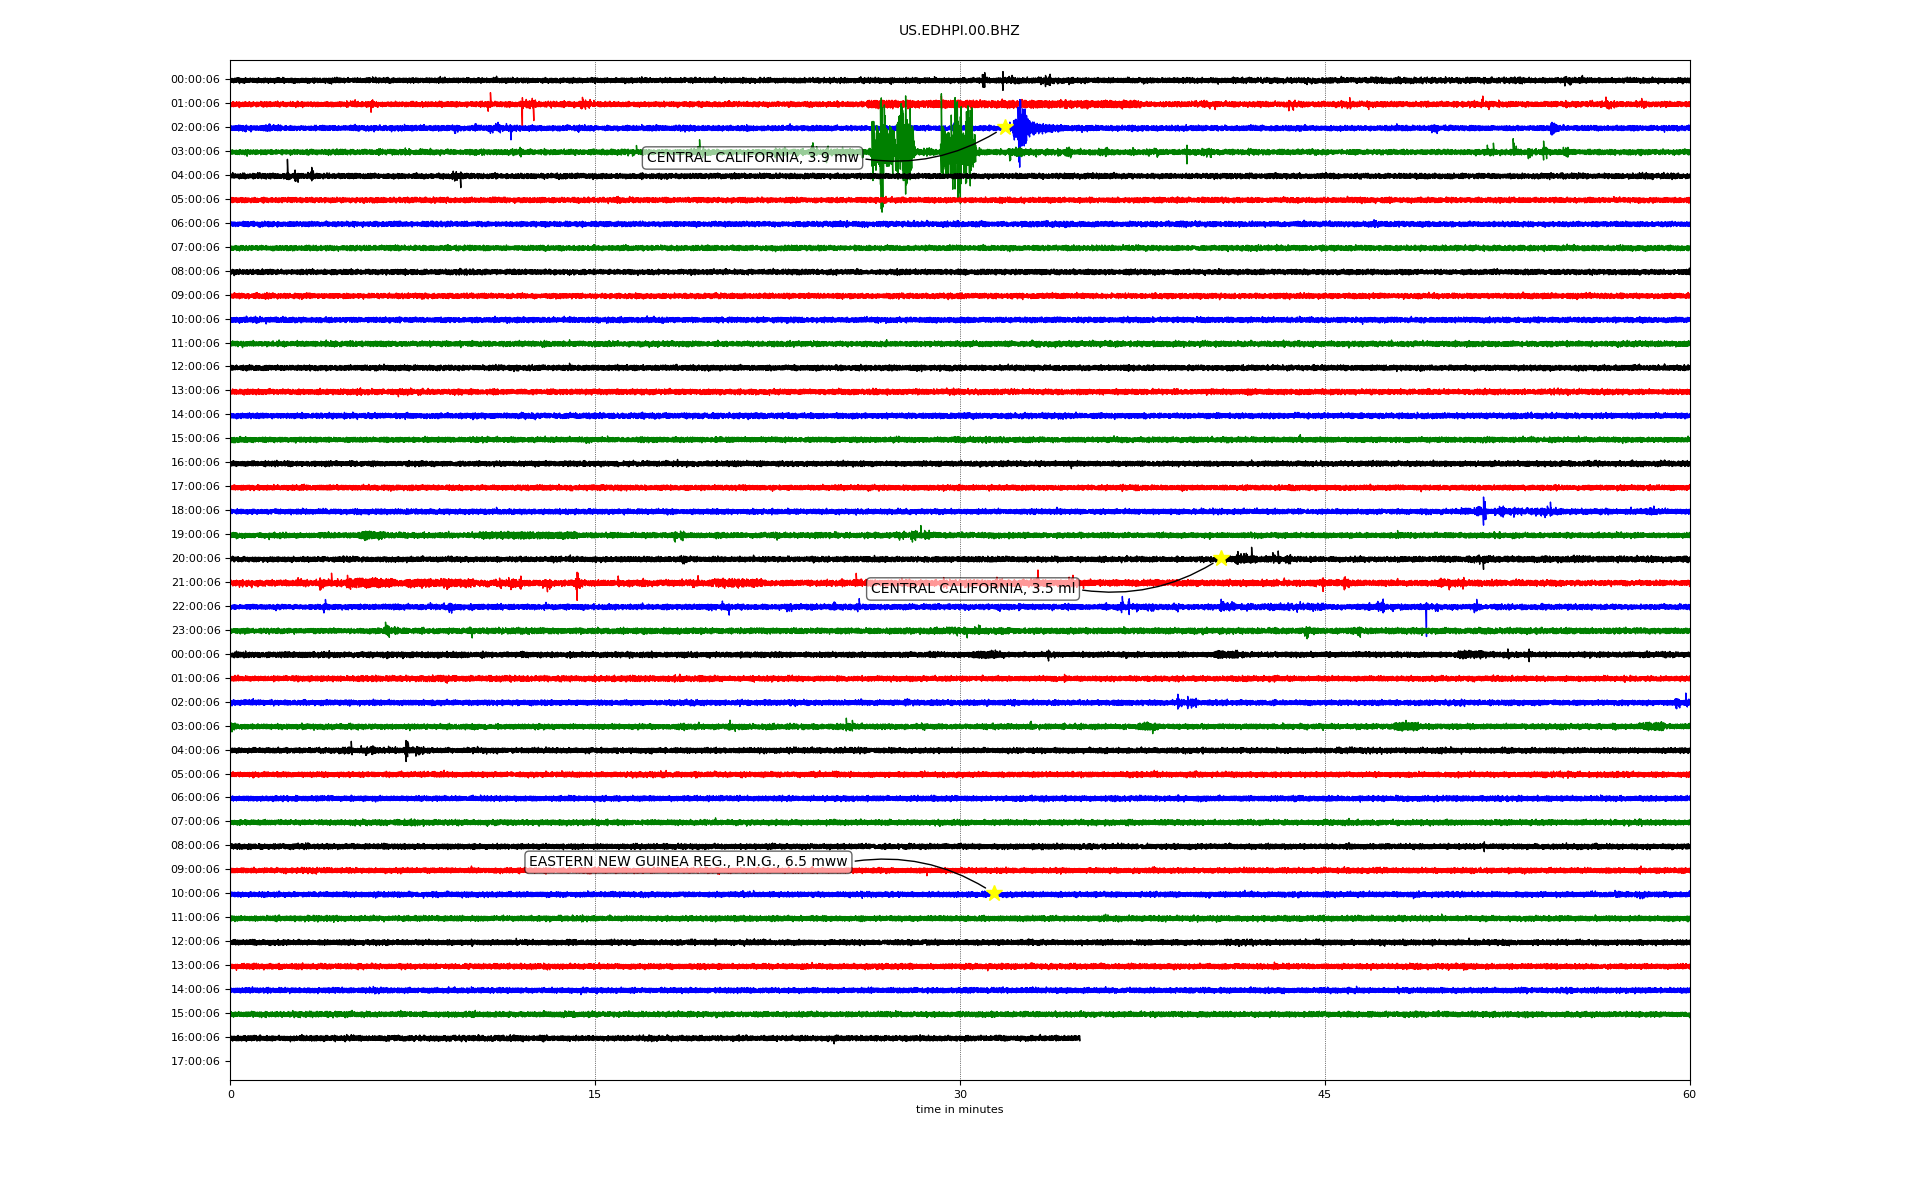Click the US.EDHPI.00.BHZ plot title

click(959, 31)
